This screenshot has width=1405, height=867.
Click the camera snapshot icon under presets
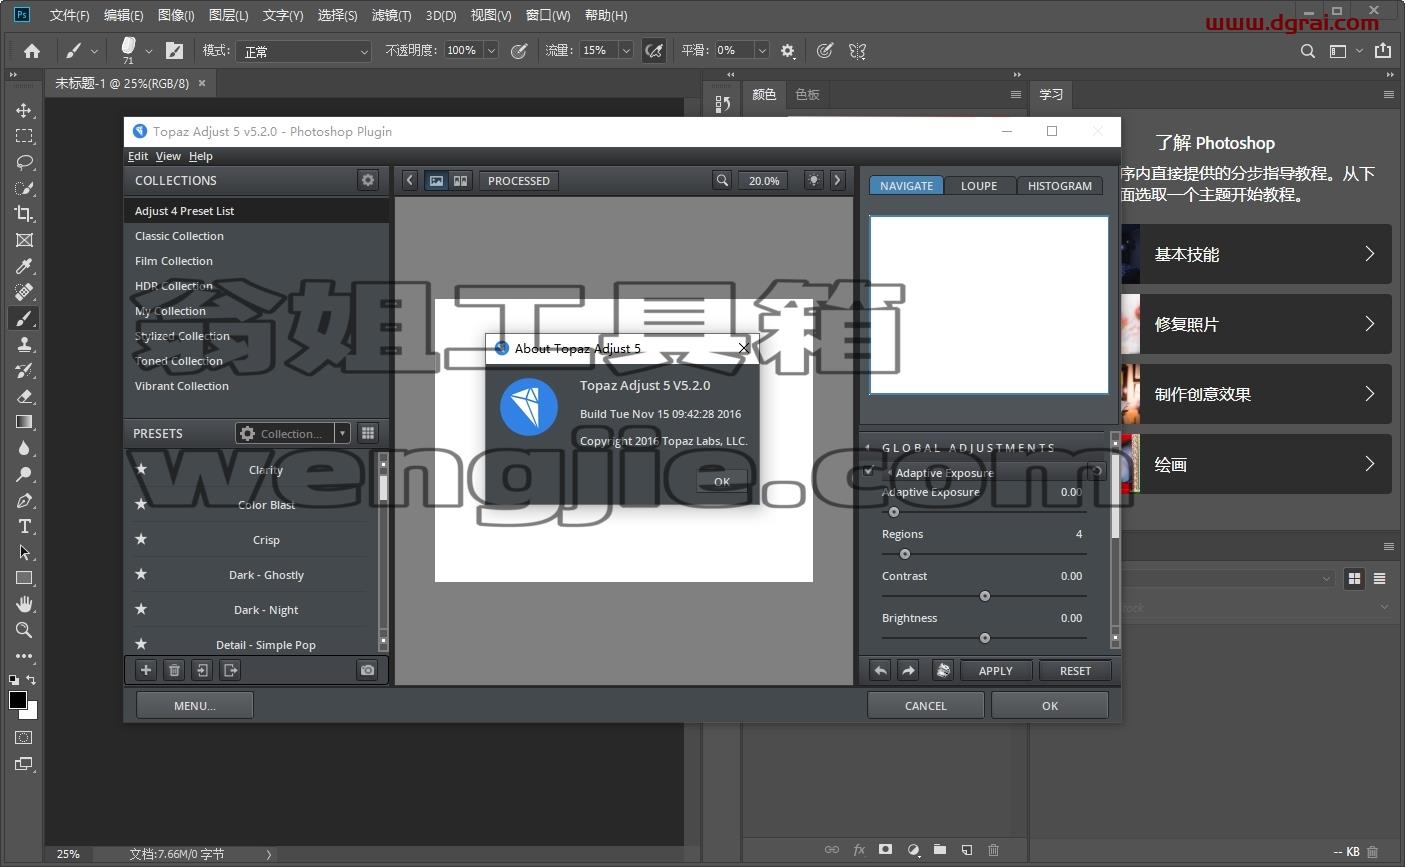click(368, 670)
